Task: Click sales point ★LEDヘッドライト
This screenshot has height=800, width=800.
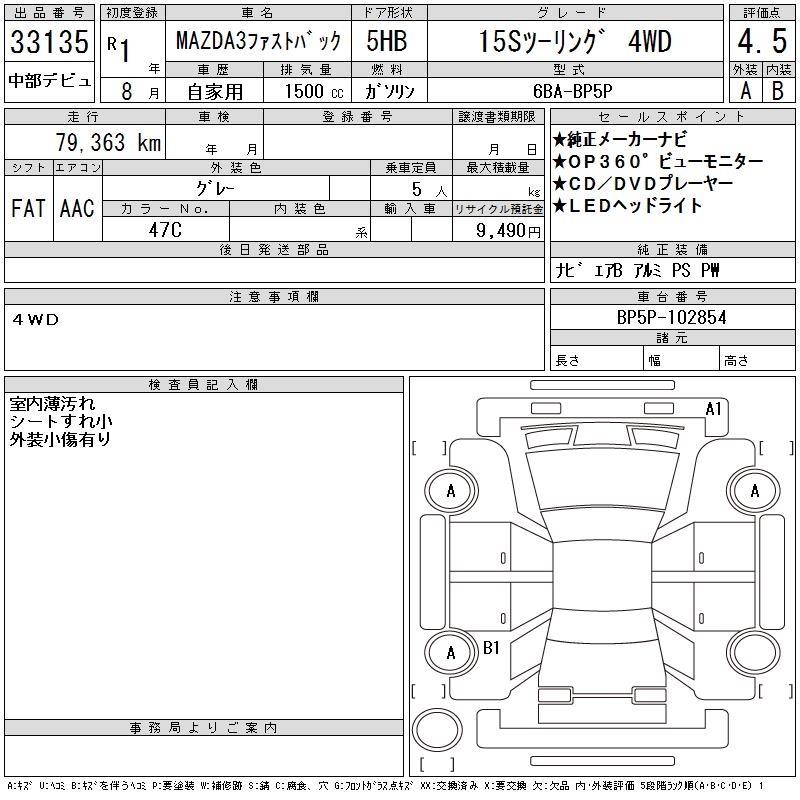Action: [628, 205]
